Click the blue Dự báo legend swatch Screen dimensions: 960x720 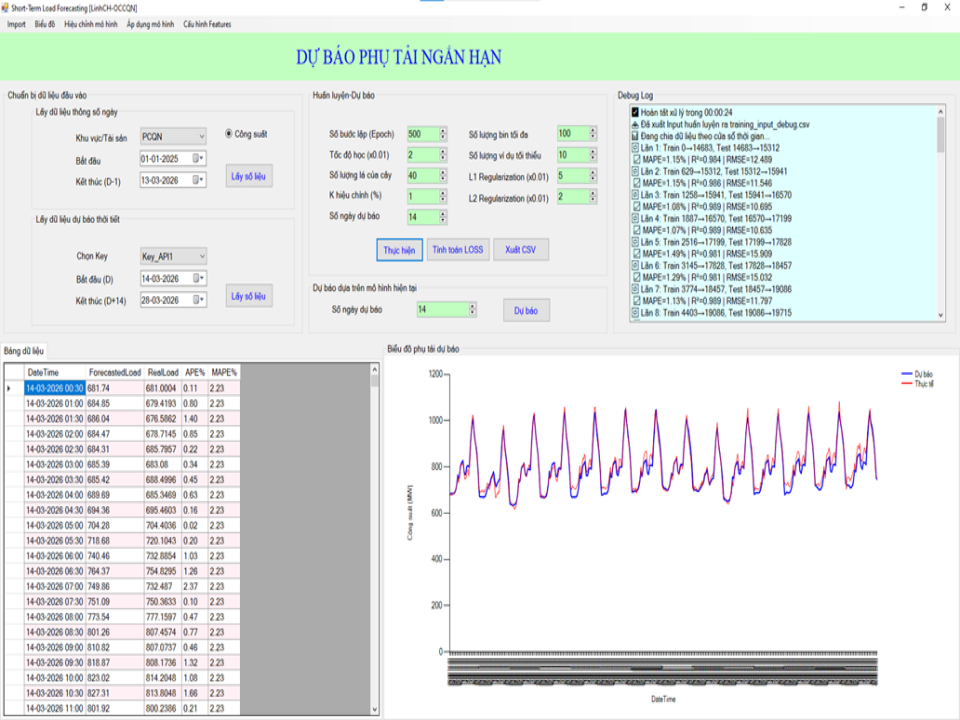pyautogui.click(x=907, y=373)
